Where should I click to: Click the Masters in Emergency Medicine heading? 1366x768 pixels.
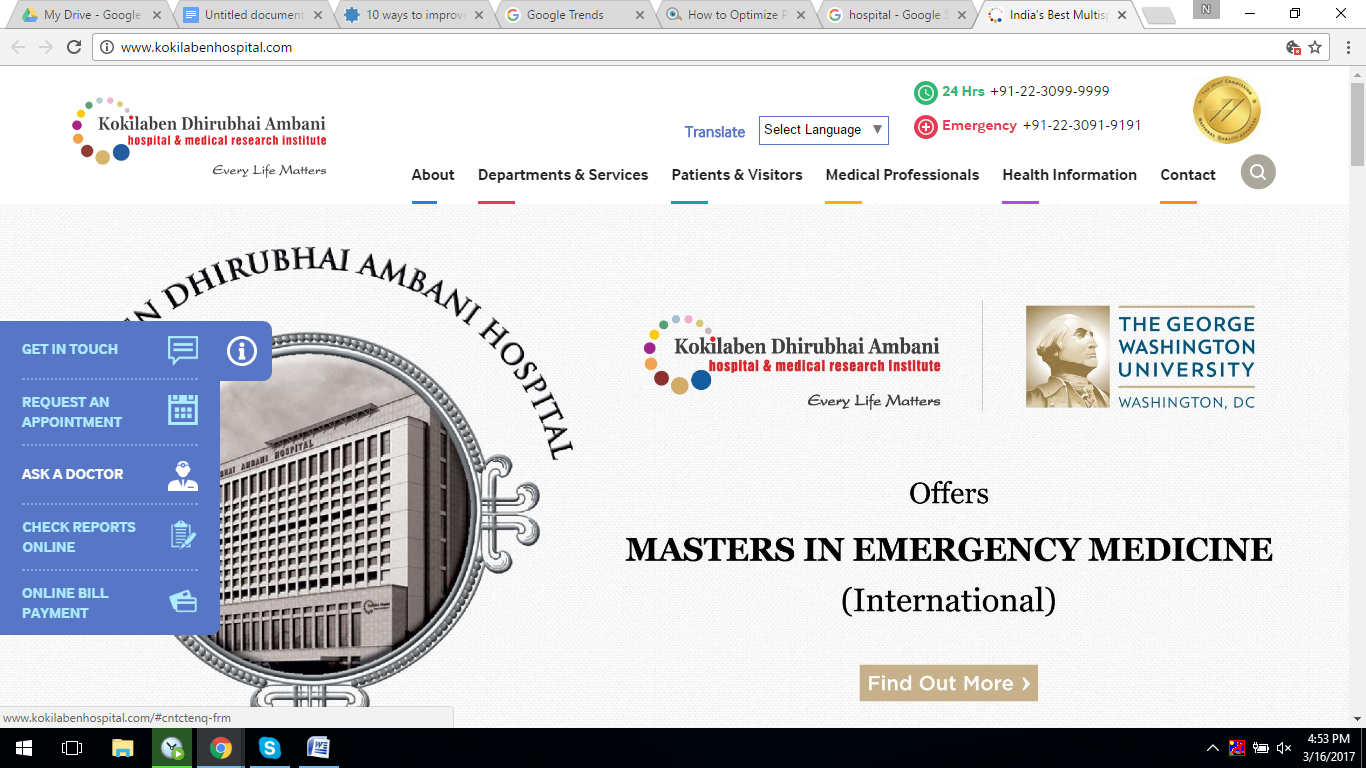[x=949, y=549]
